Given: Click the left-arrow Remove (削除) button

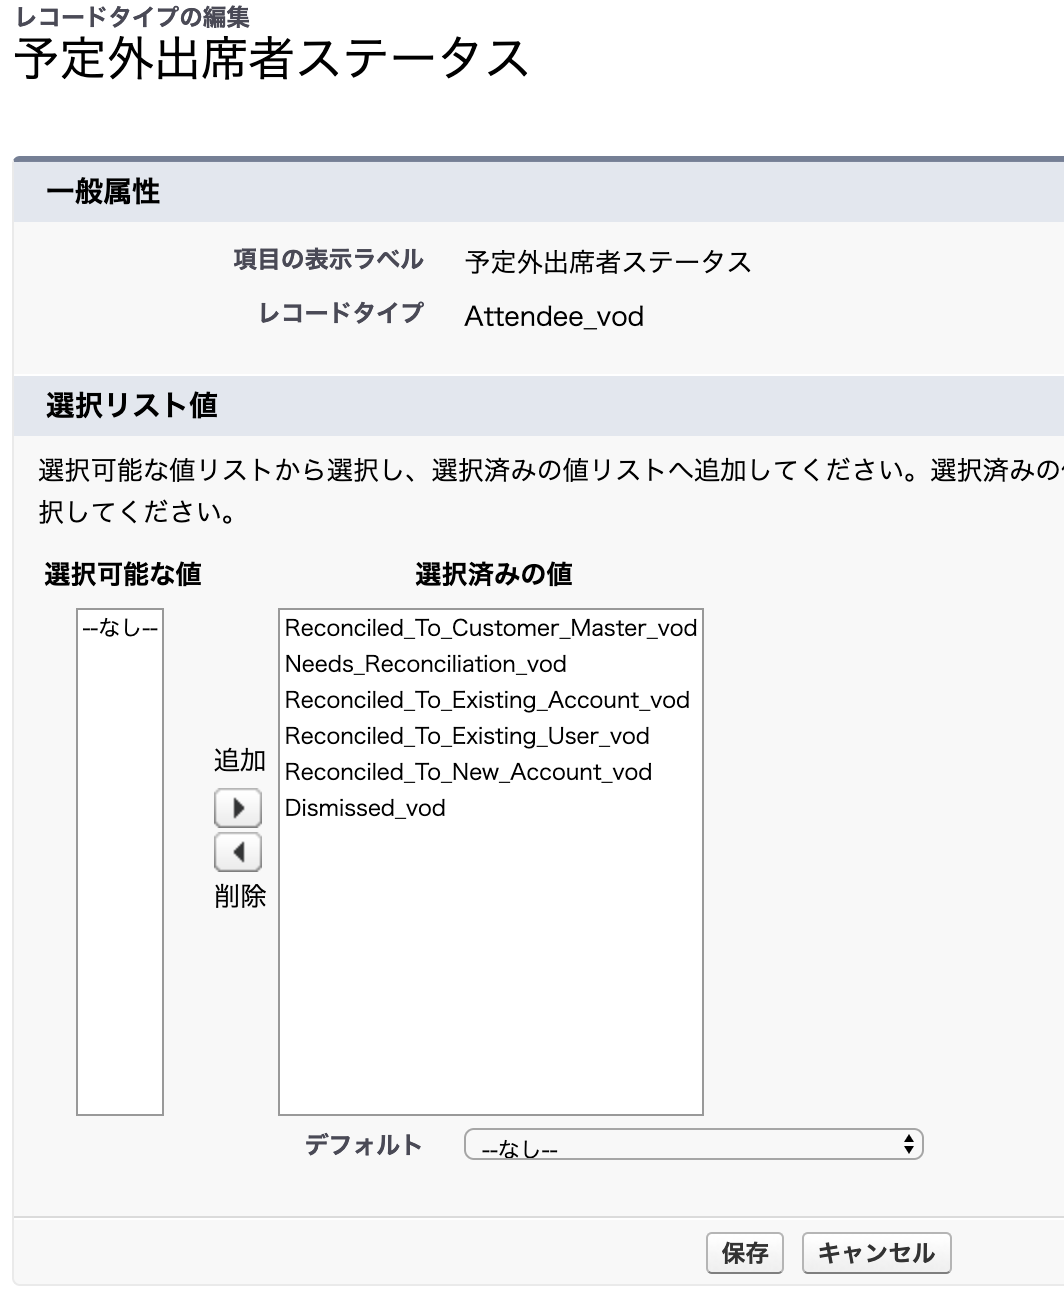Looking at the screenshot, I should 238,853.
